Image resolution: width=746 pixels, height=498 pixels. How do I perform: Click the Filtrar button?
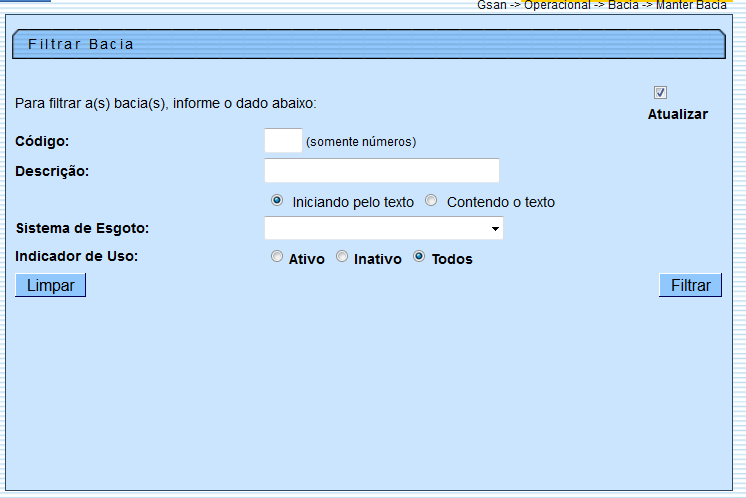tap(690, 286)
